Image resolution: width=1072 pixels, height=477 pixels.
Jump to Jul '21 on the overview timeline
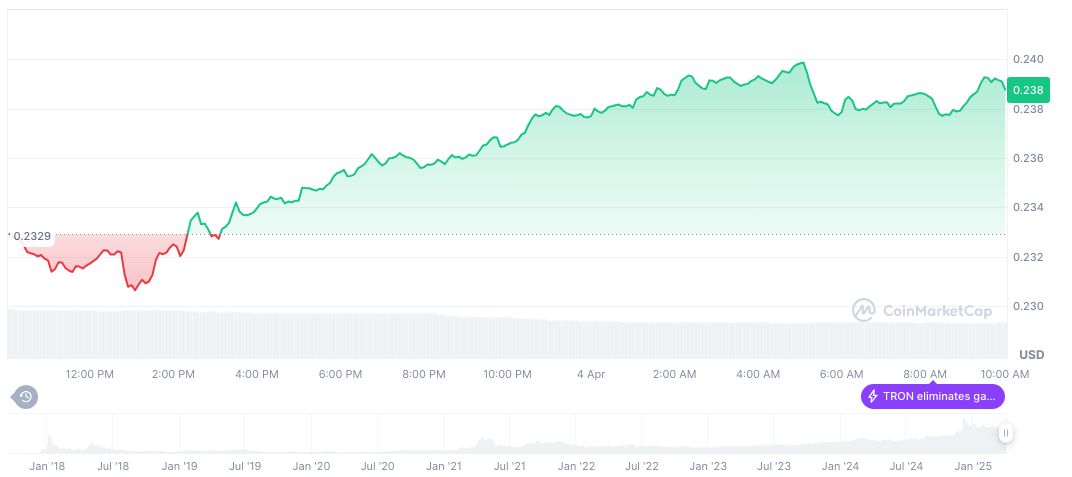(x=510, y=466)
